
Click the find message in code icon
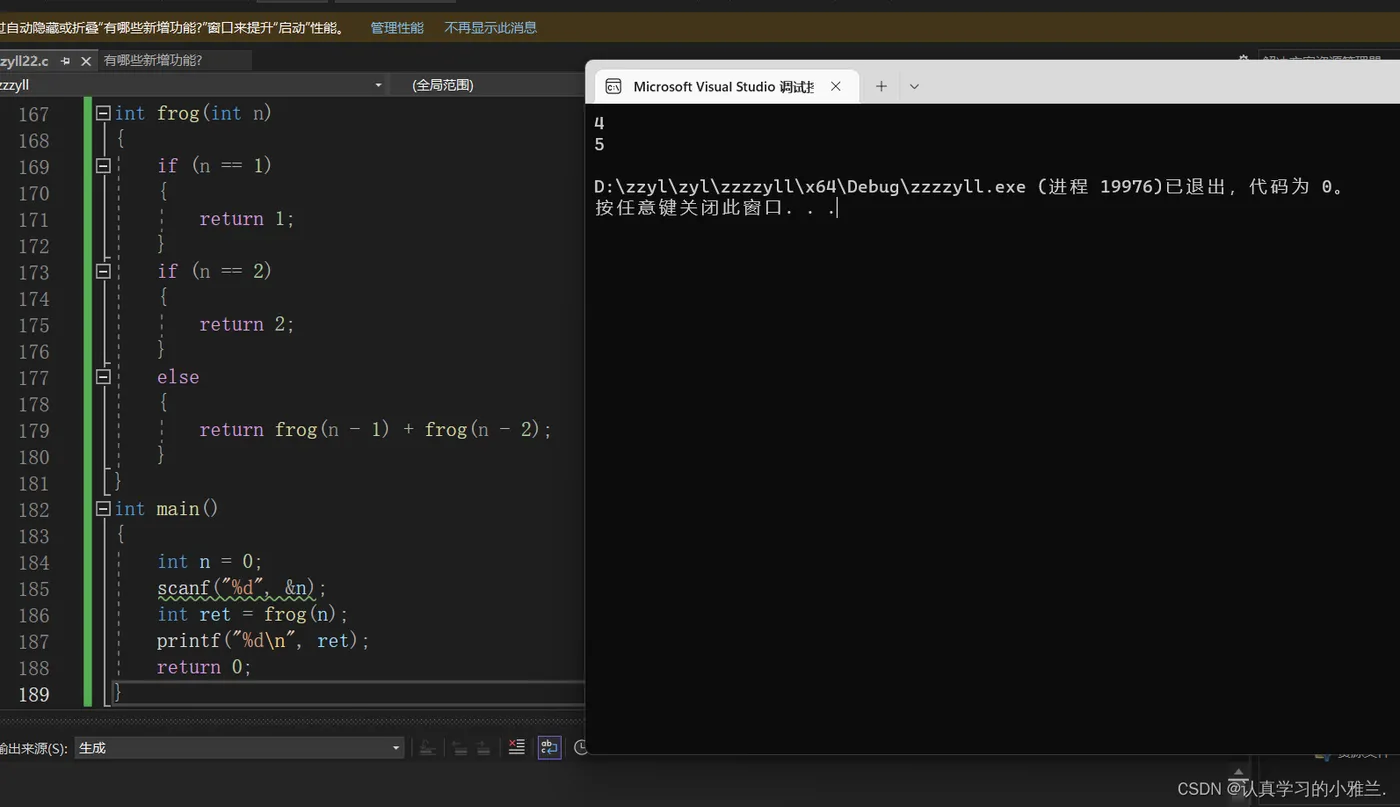[427, 748]
